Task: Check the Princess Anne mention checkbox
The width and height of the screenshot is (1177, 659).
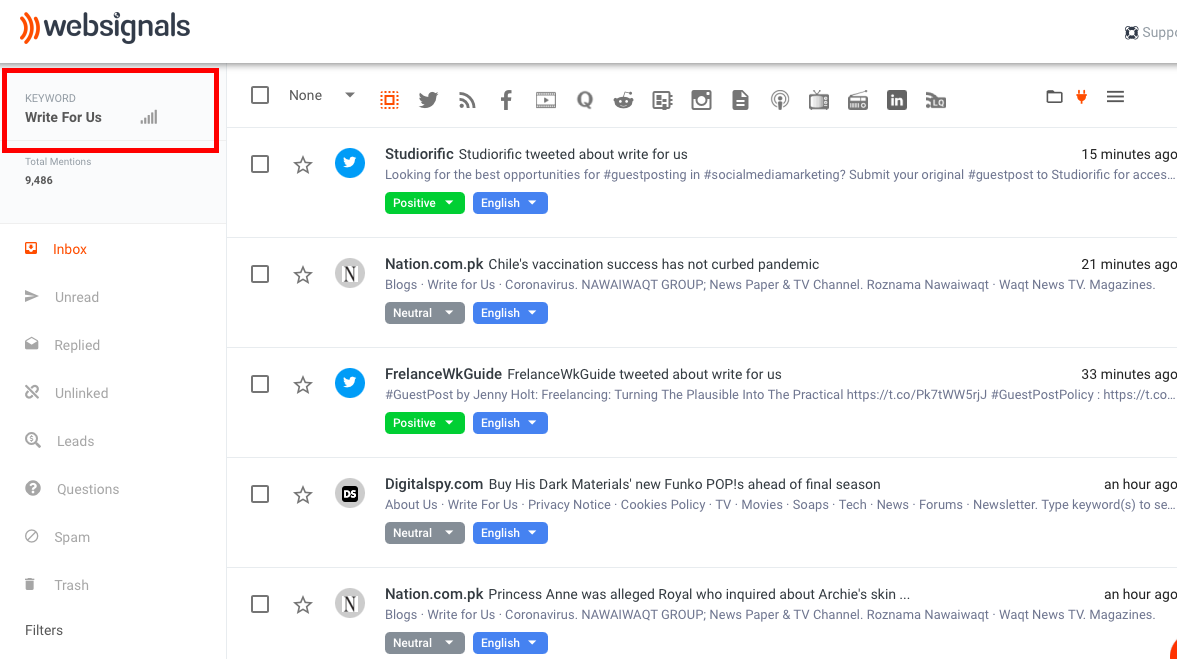Action: click(260, 604)
